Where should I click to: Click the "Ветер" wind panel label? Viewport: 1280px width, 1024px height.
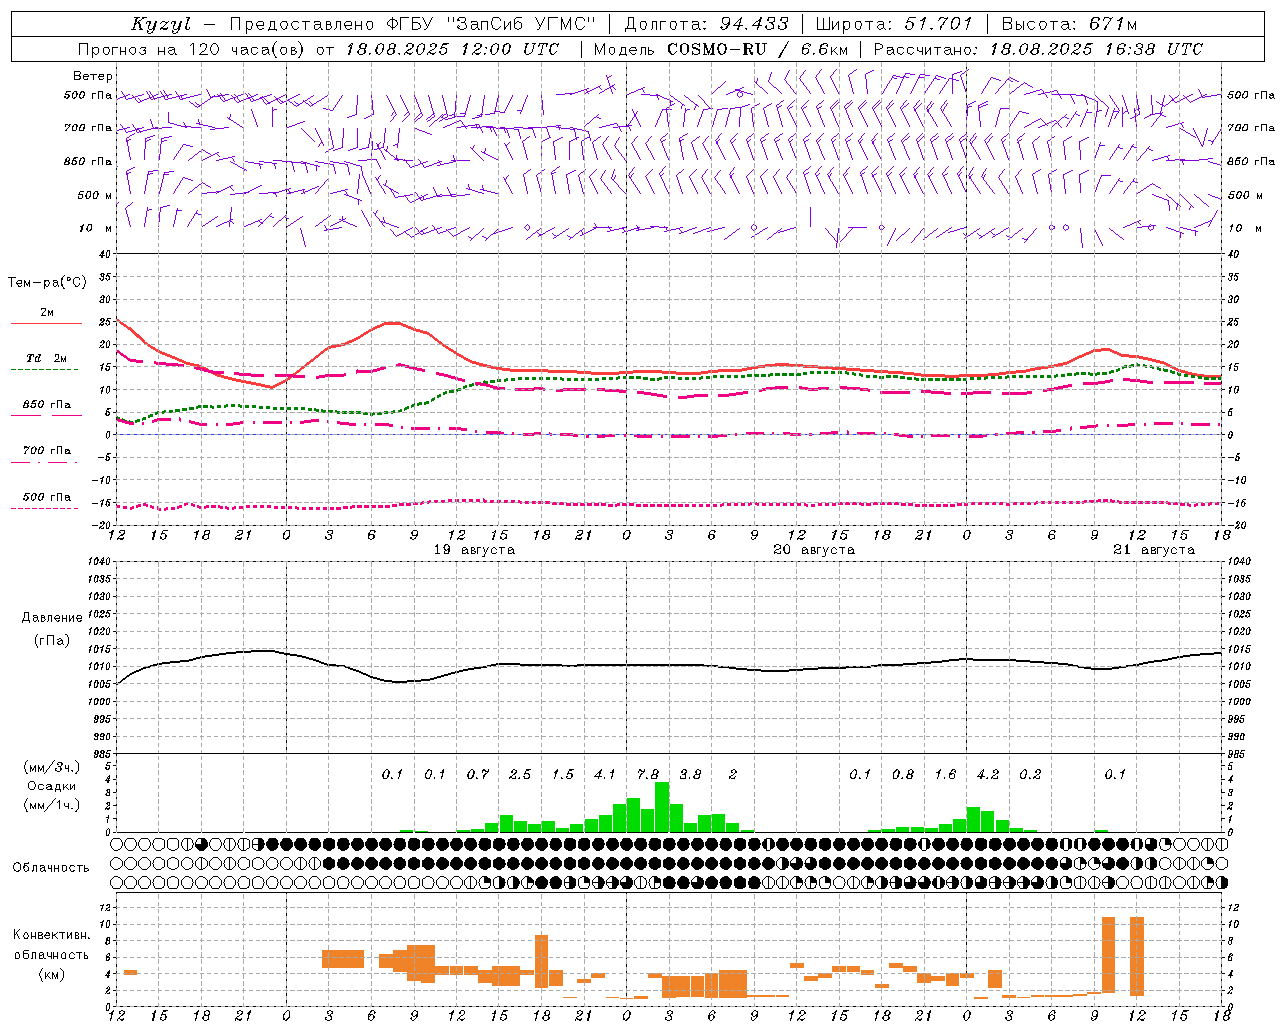click(x=92, y=76)
